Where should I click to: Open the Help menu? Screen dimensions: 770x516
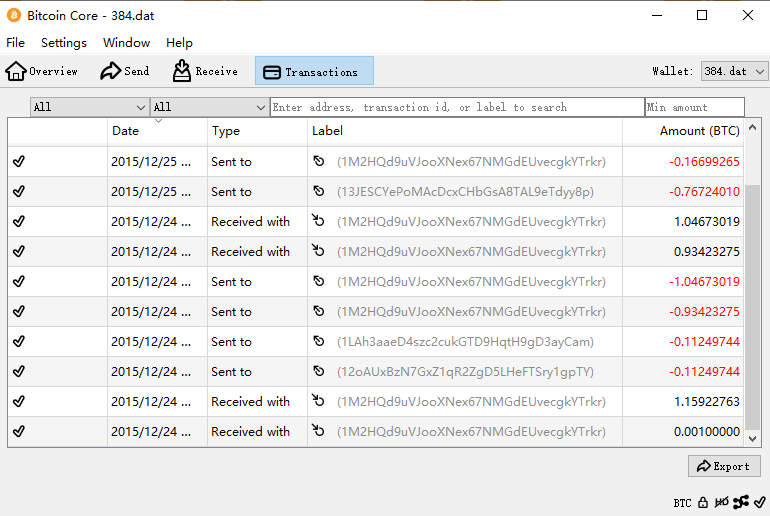coord(179,43)
